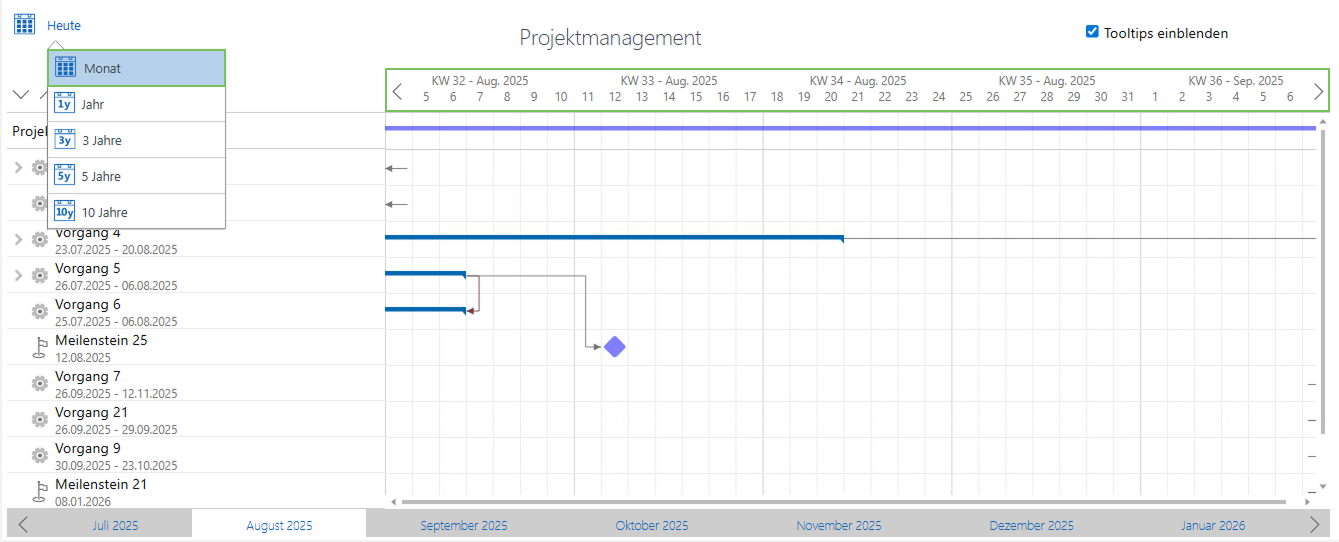Click the purple project summary bar
This screenshot has height=542, width=1339.
click(850, 128)
